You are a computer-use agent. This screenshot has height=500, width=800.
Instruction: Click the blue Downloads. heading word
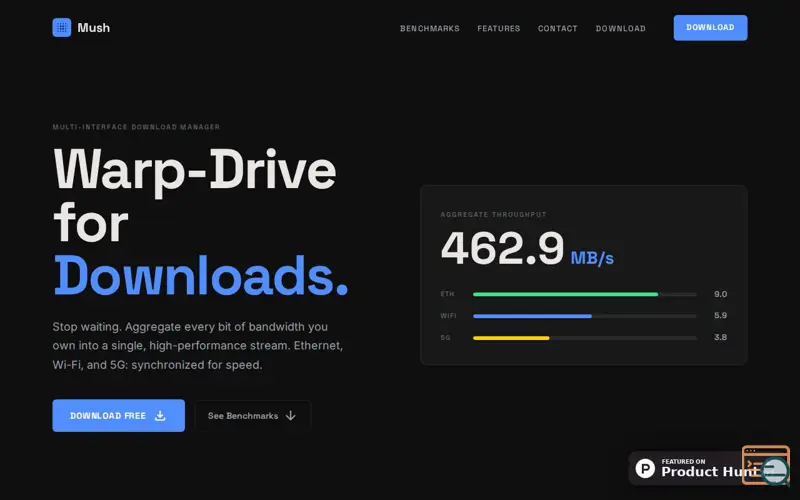tap(201, 276)
